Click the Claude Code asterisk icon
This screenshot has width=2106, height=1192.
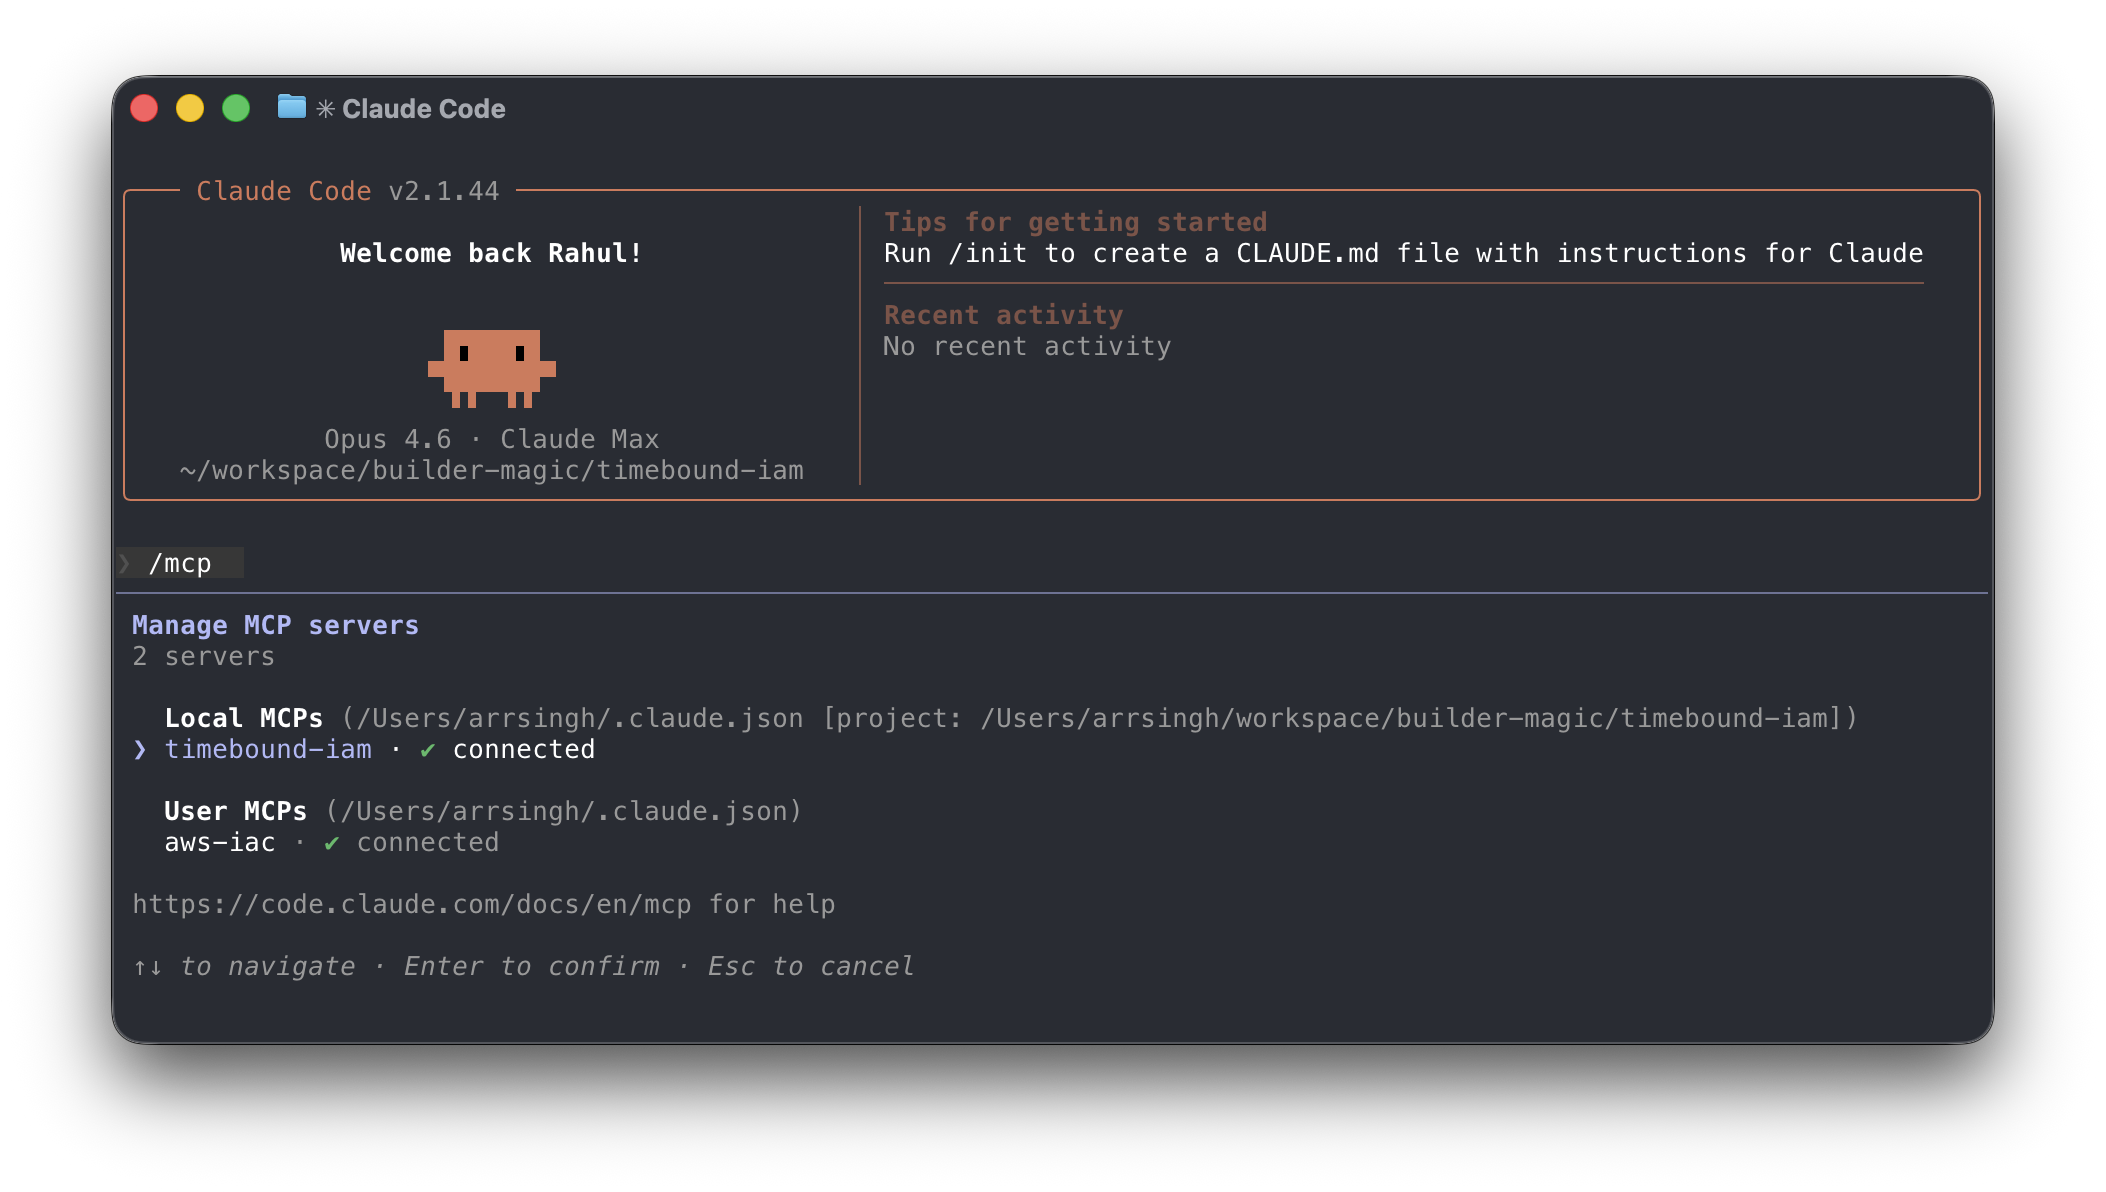click(326, 108)
